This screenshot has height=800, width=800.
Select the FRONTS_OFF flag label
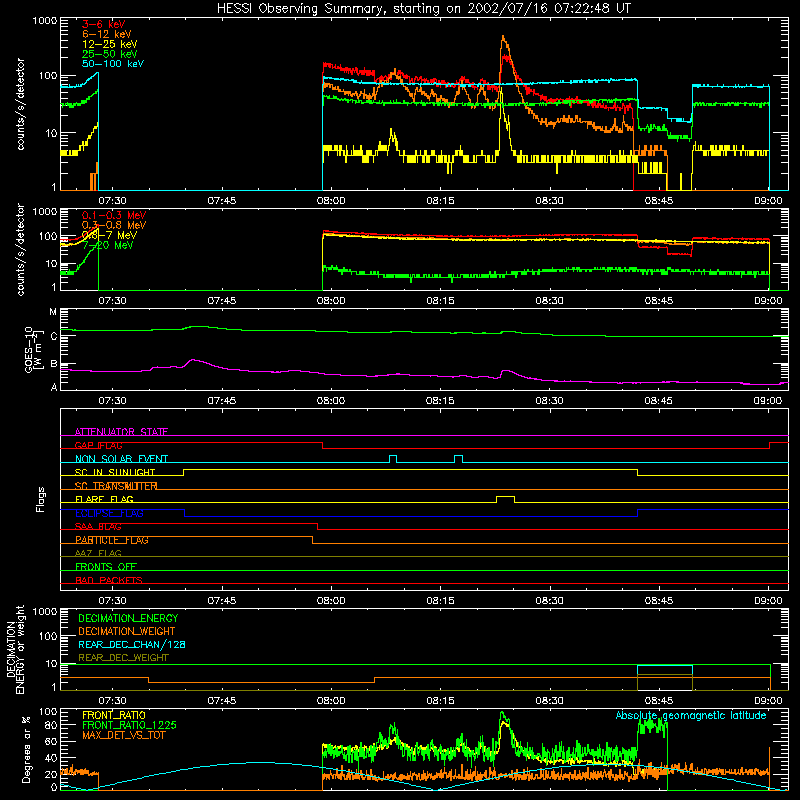point(106,567)
